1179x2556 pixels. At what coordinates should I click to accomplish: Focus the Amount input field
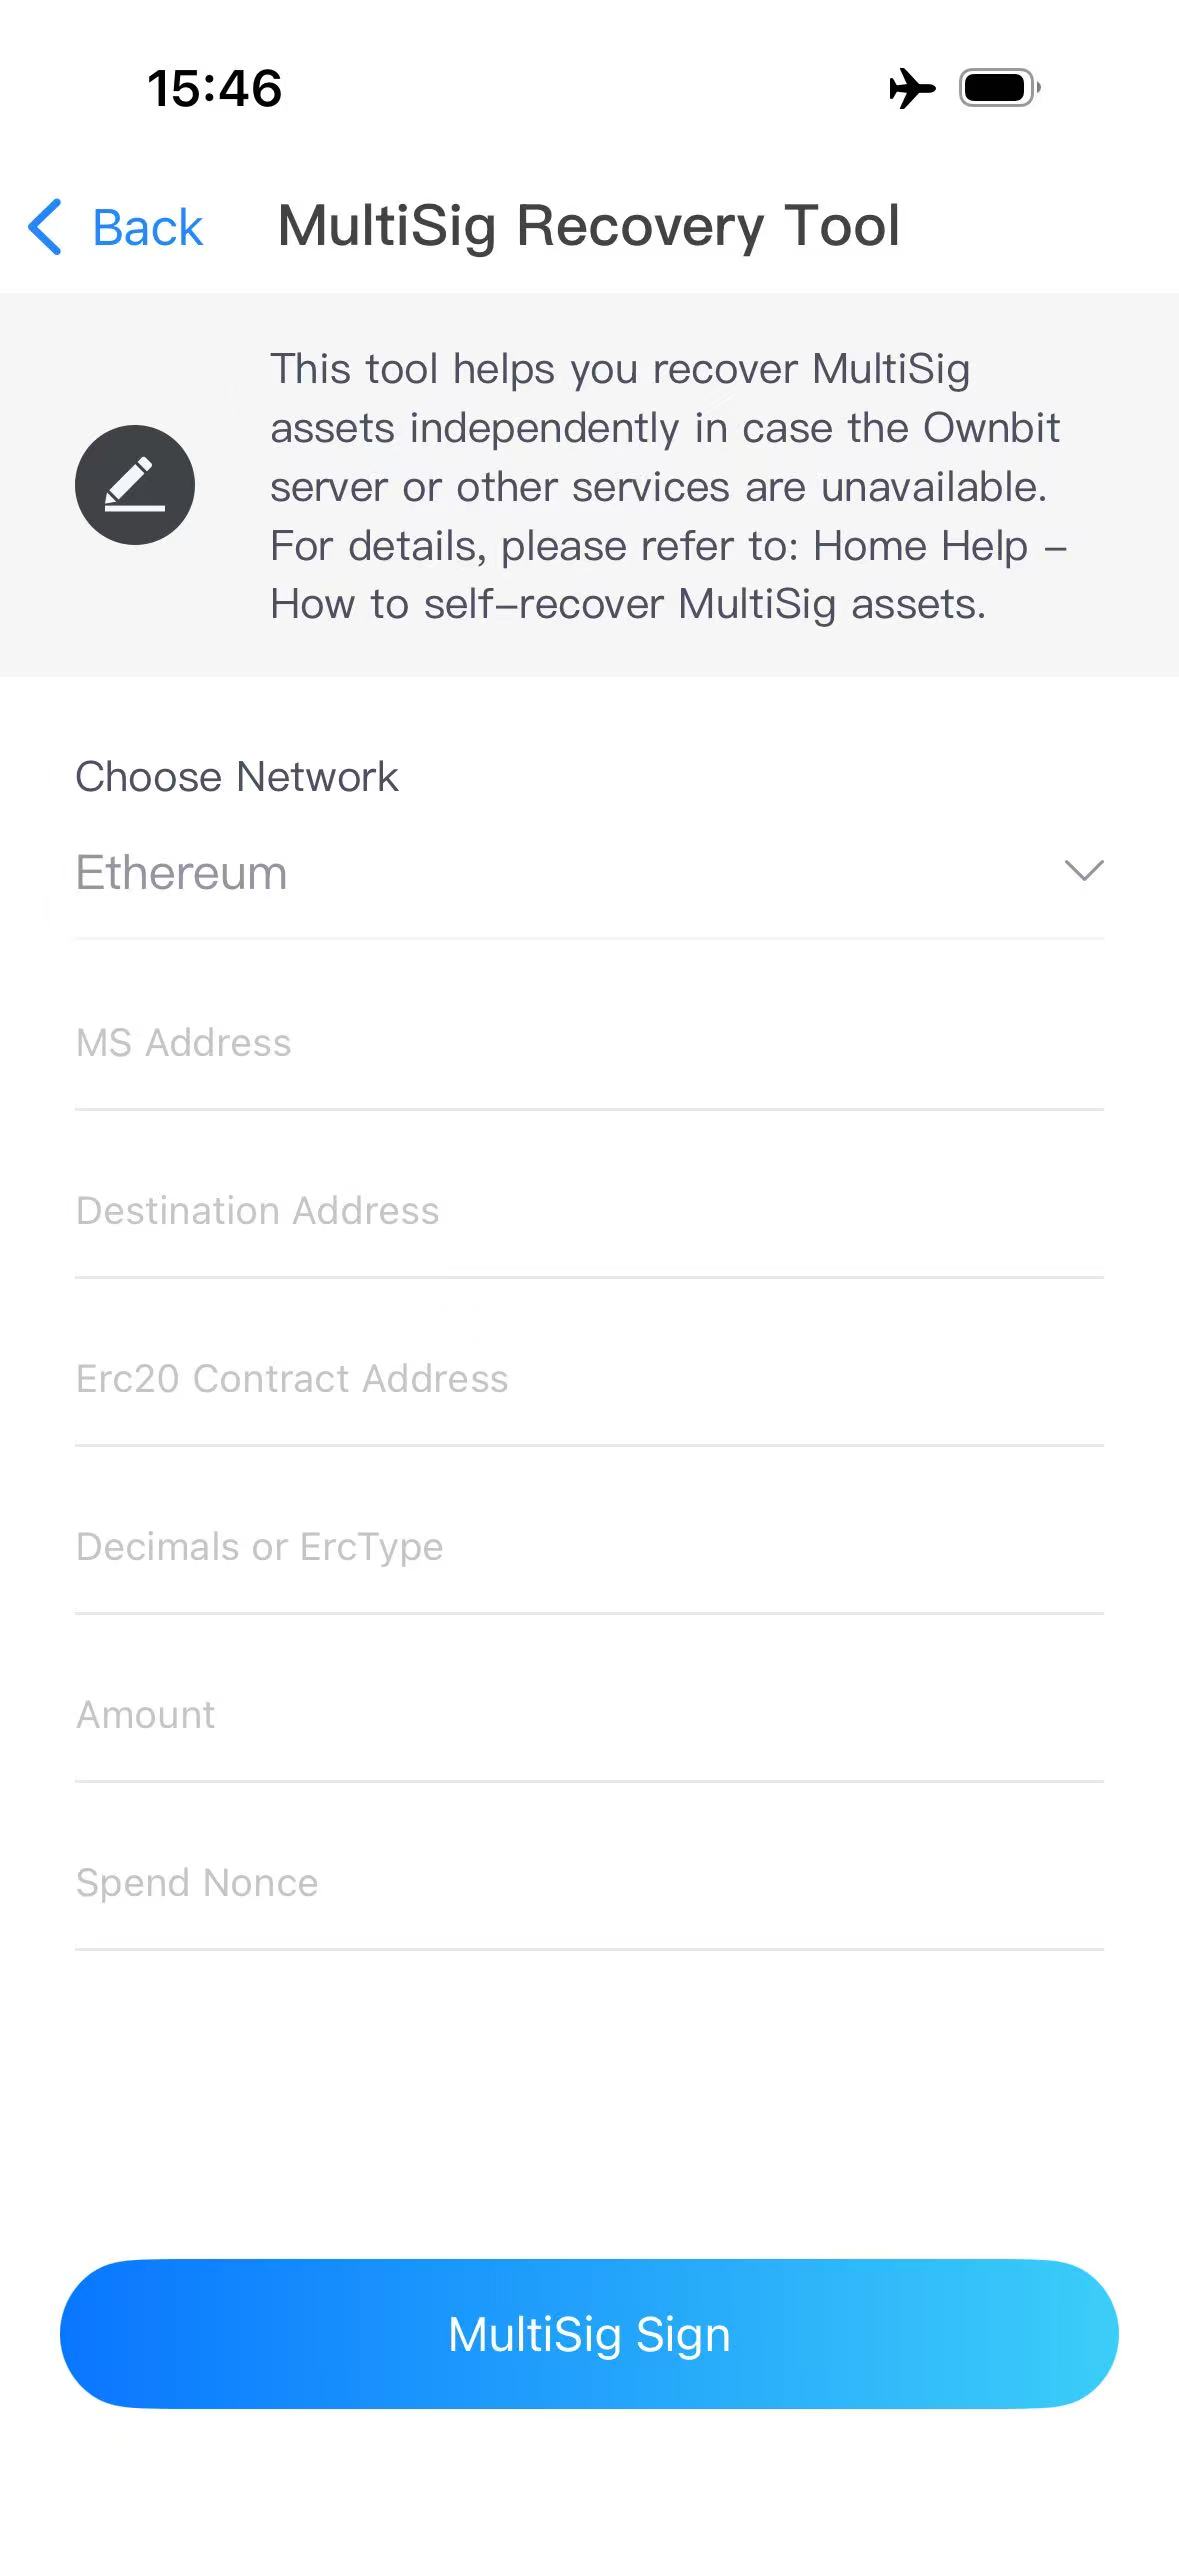588,1715
